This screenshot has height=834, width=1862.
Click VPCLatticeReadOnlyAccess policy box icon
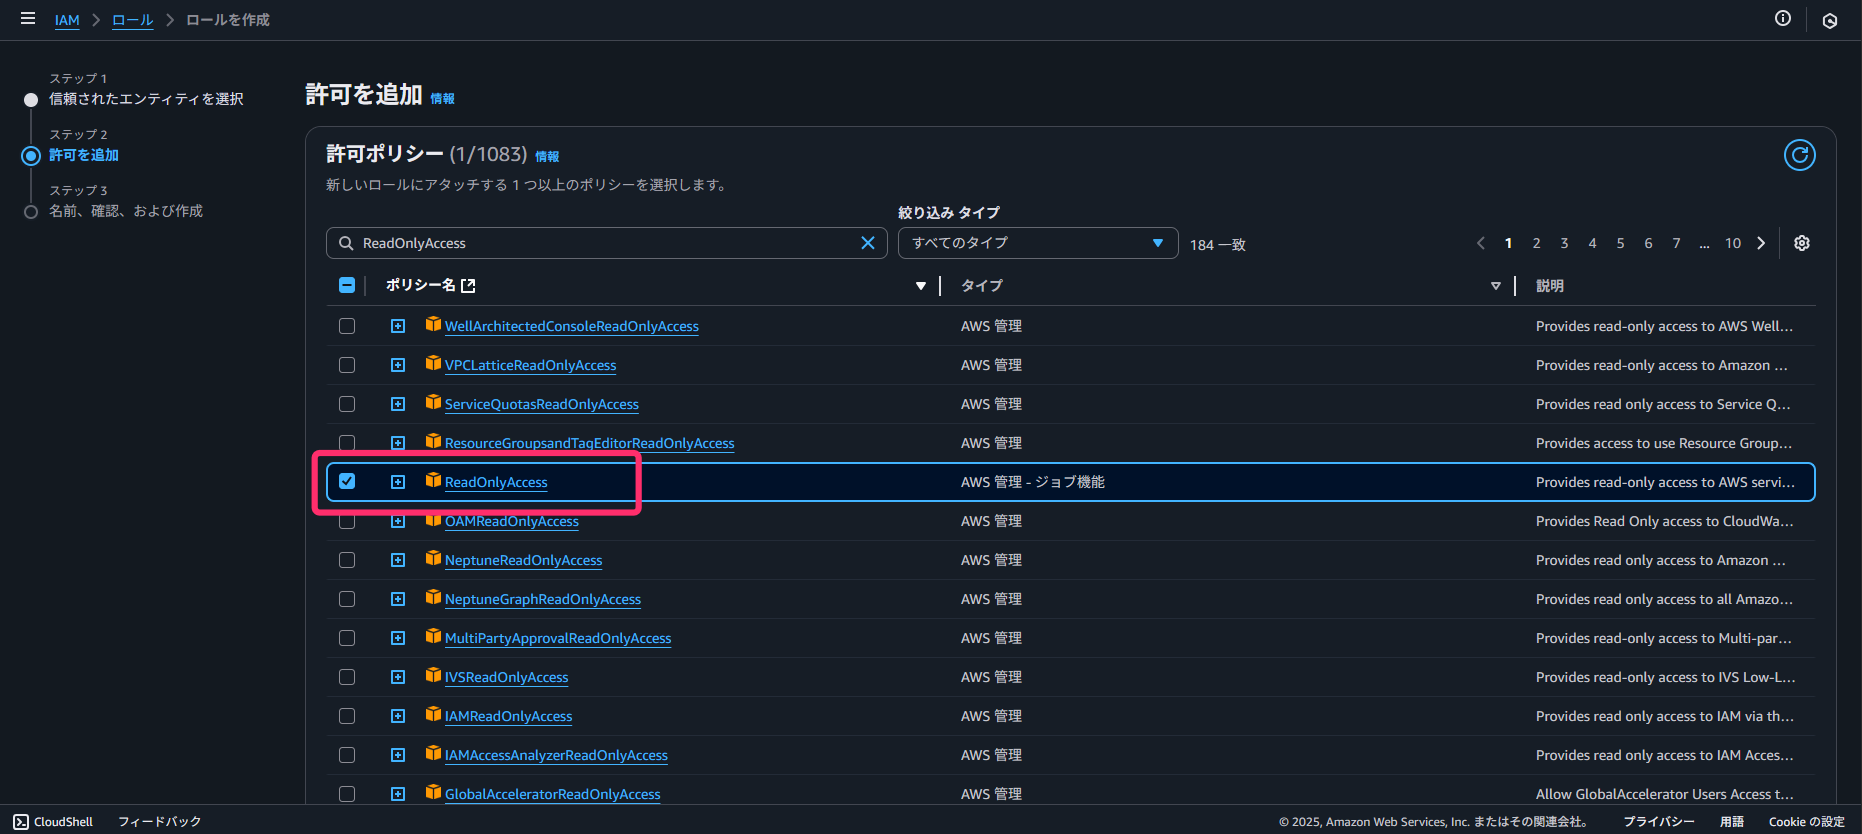click(433, 363)
